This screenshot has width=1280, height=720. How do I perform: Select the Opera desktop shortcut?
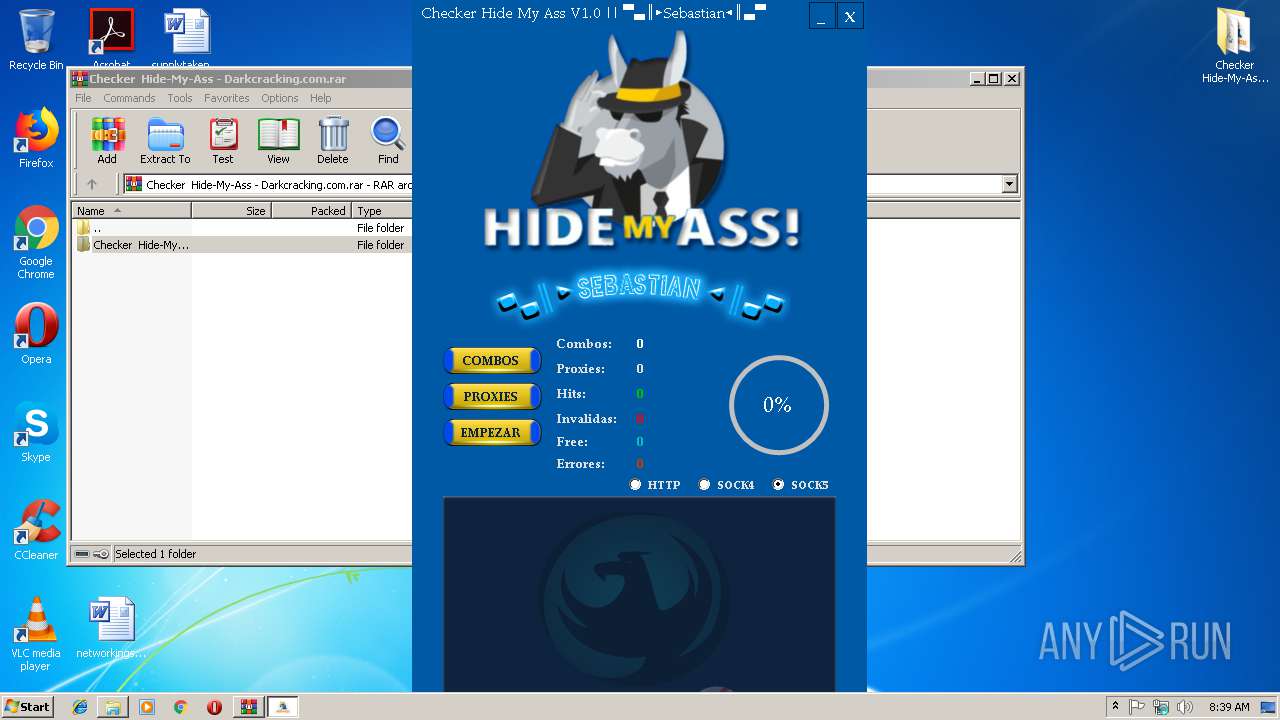coord(36,334)
